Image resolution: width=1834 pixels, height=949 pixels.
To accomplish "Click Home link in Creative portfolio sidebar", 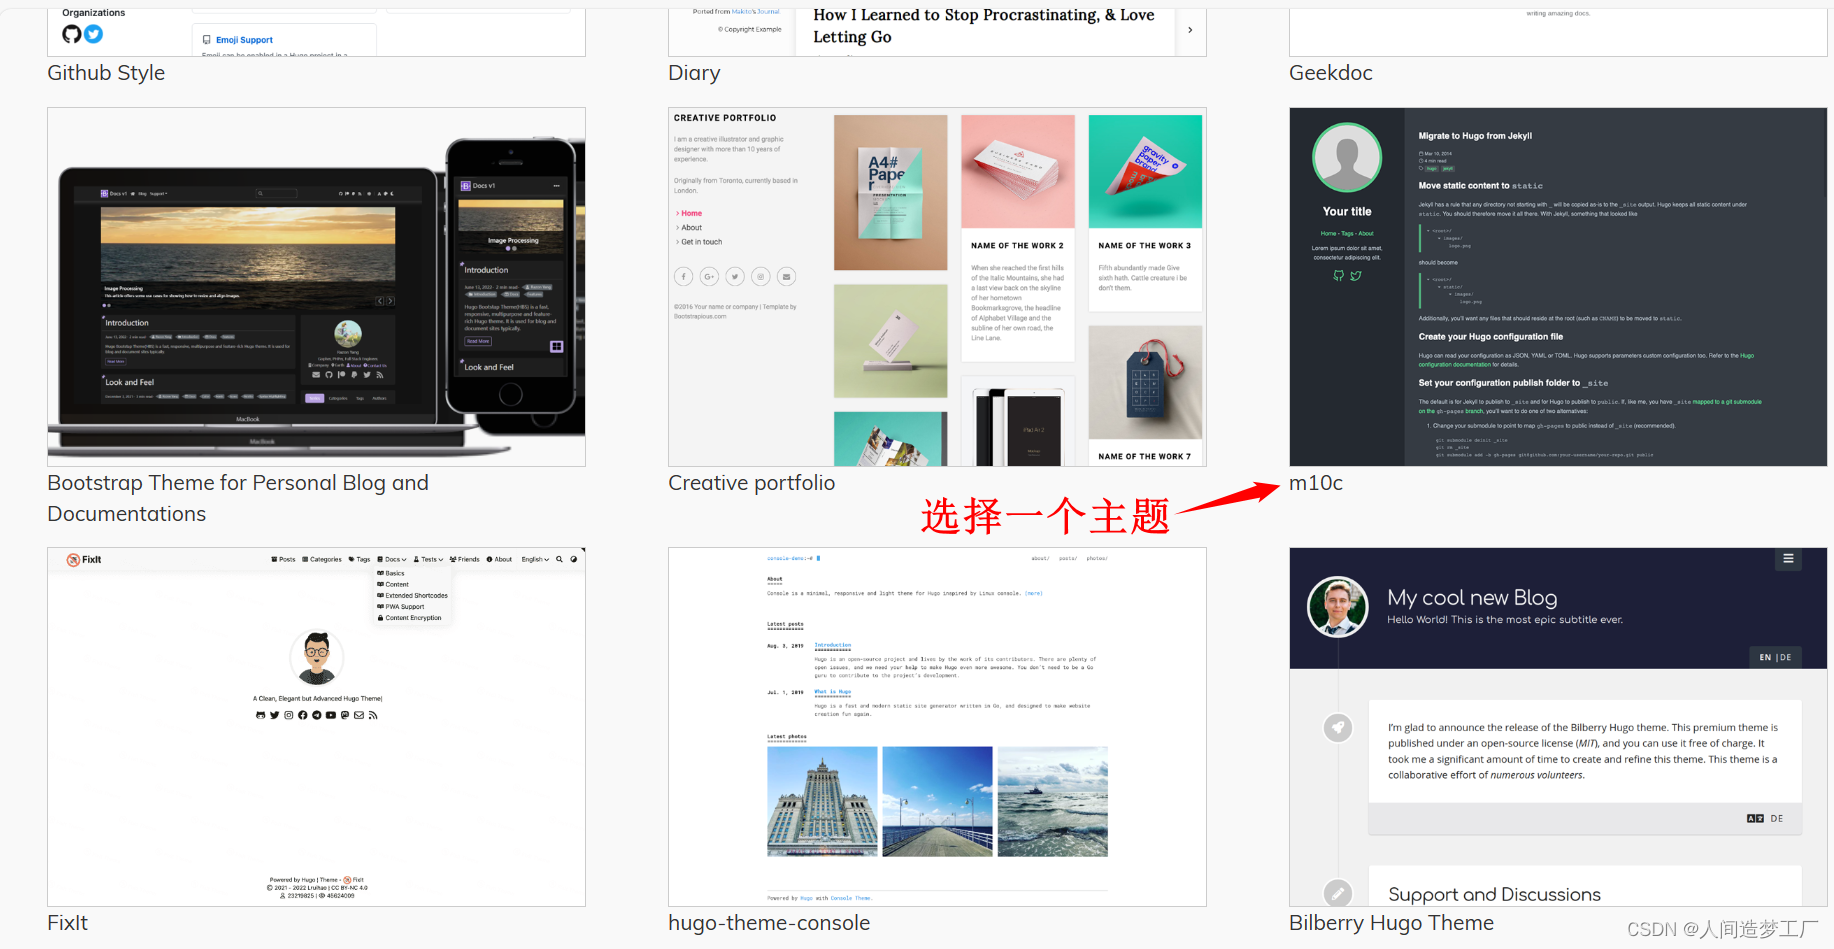I will [691, 213].
